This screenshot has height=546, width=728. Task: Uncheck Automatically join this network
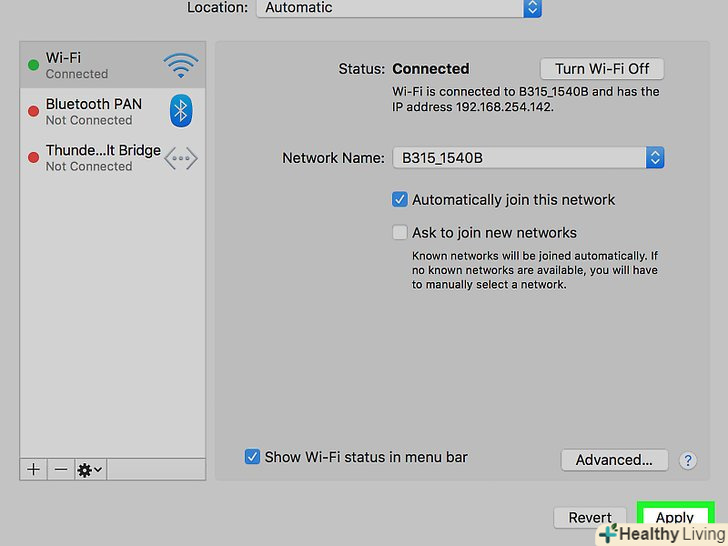tap(399, 200)
